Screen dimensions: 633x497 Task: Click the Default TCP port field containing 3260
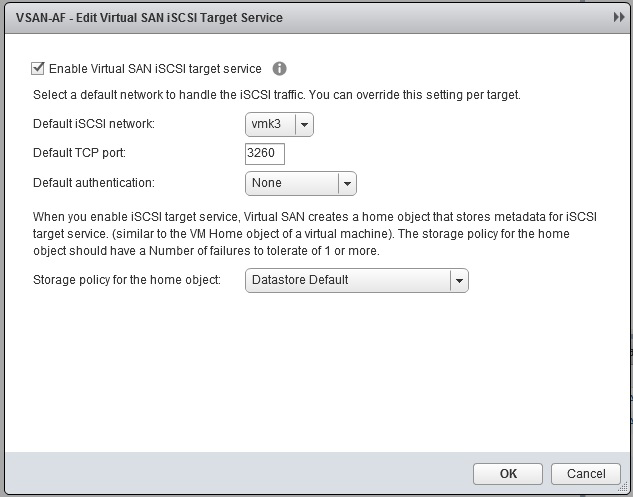[265, 153]
